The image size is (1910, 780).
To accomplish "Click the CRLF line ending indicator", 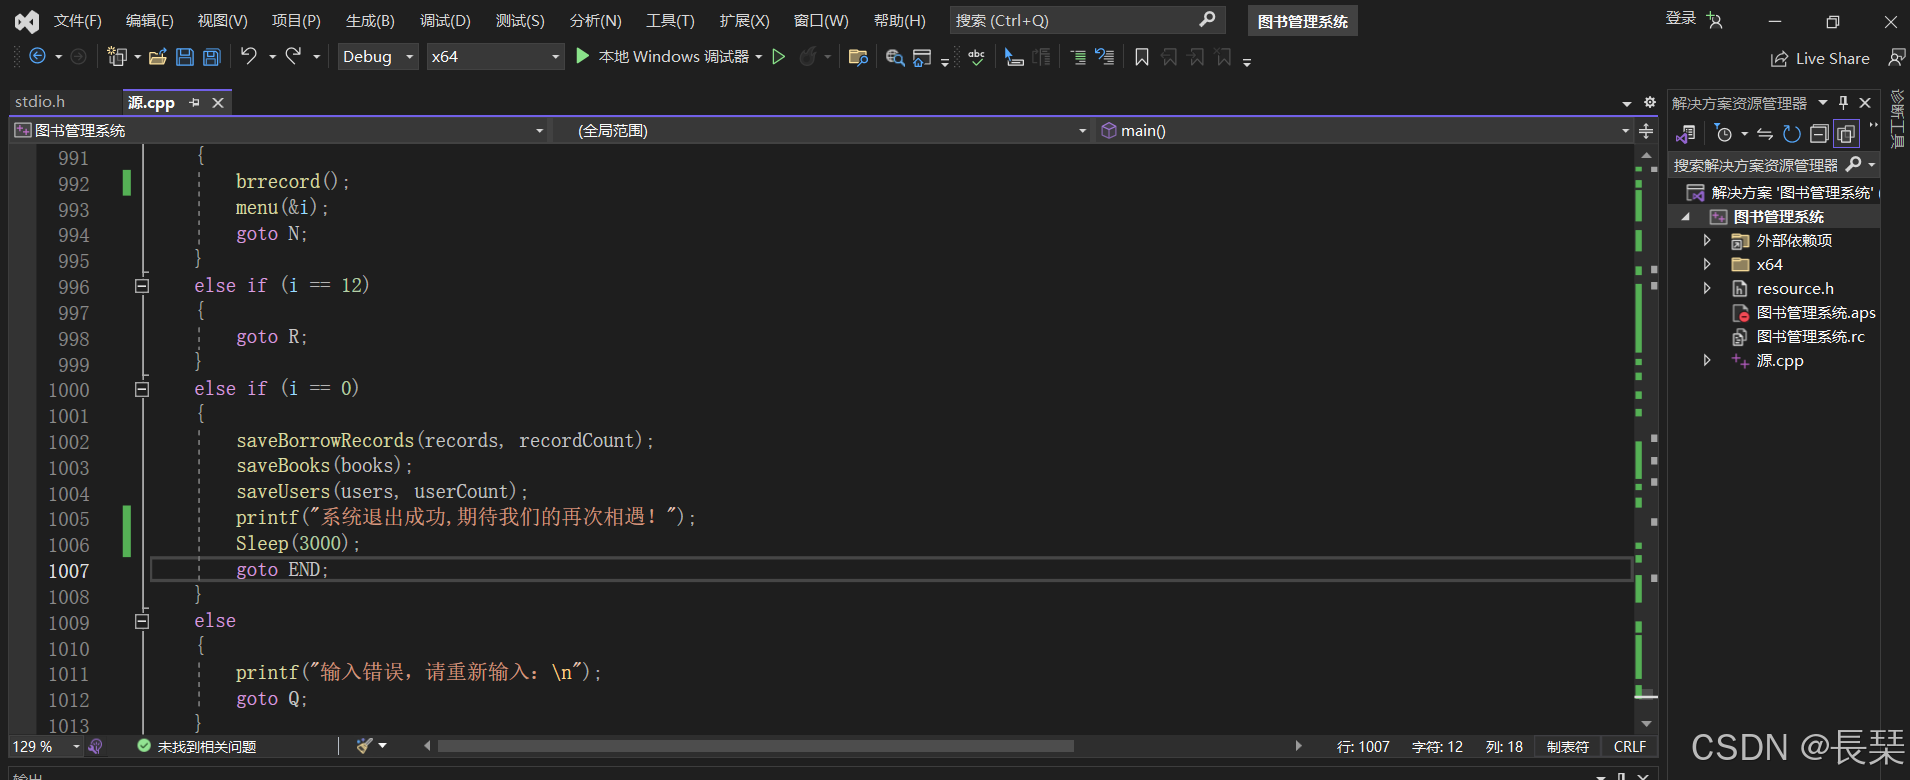I will [1629, 747].
